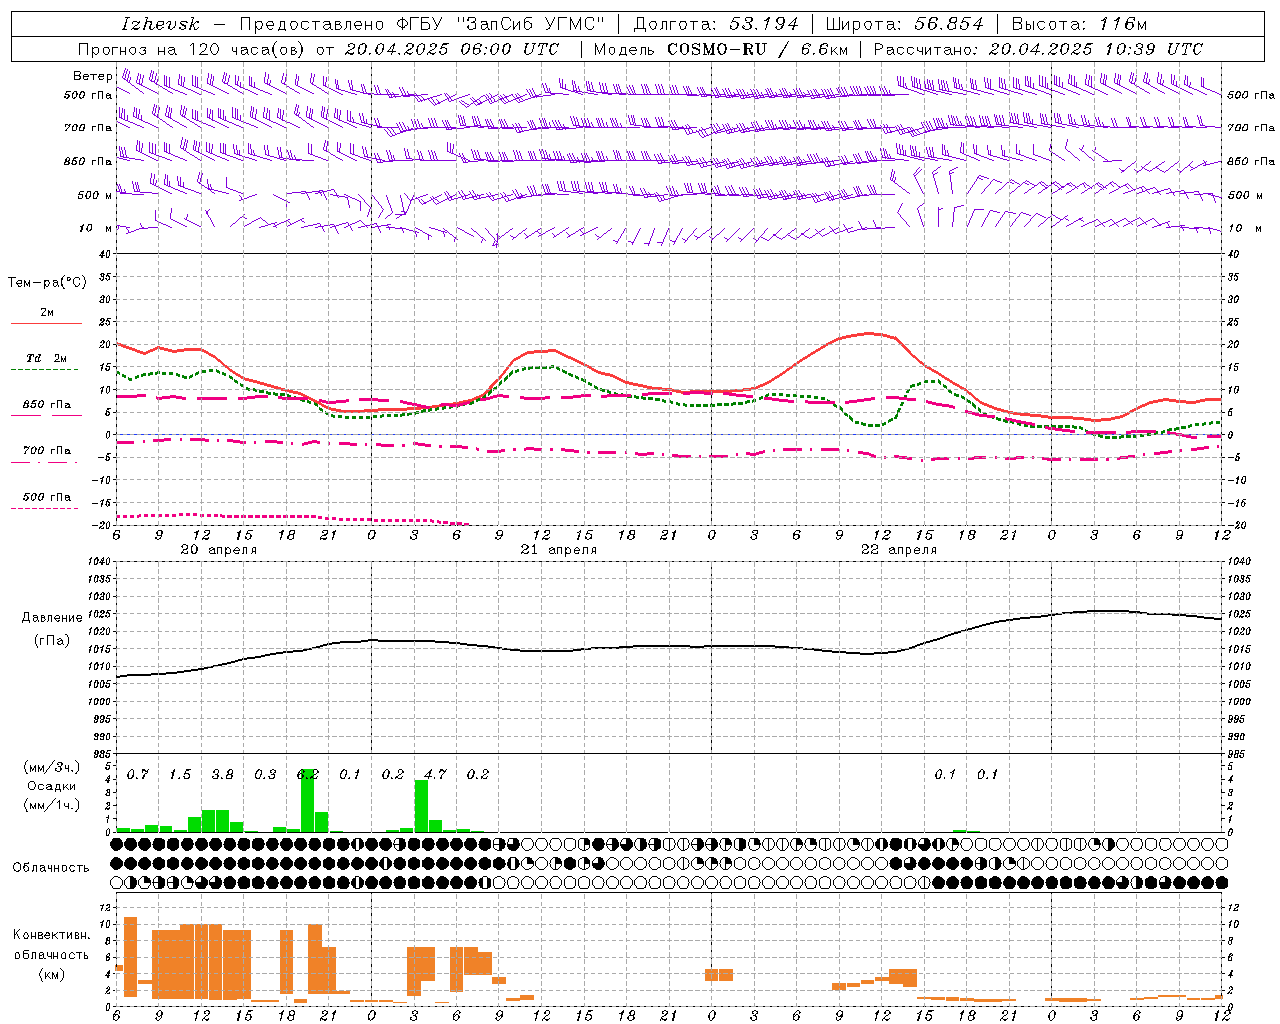1280x1024 pixels.
Task: Click the Осадки precipitation label
Action: pos(50,786)
